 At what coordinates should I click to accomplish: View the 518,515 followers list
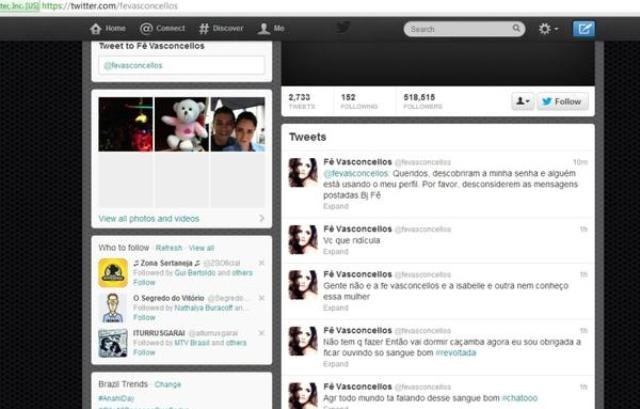point(422,101)
